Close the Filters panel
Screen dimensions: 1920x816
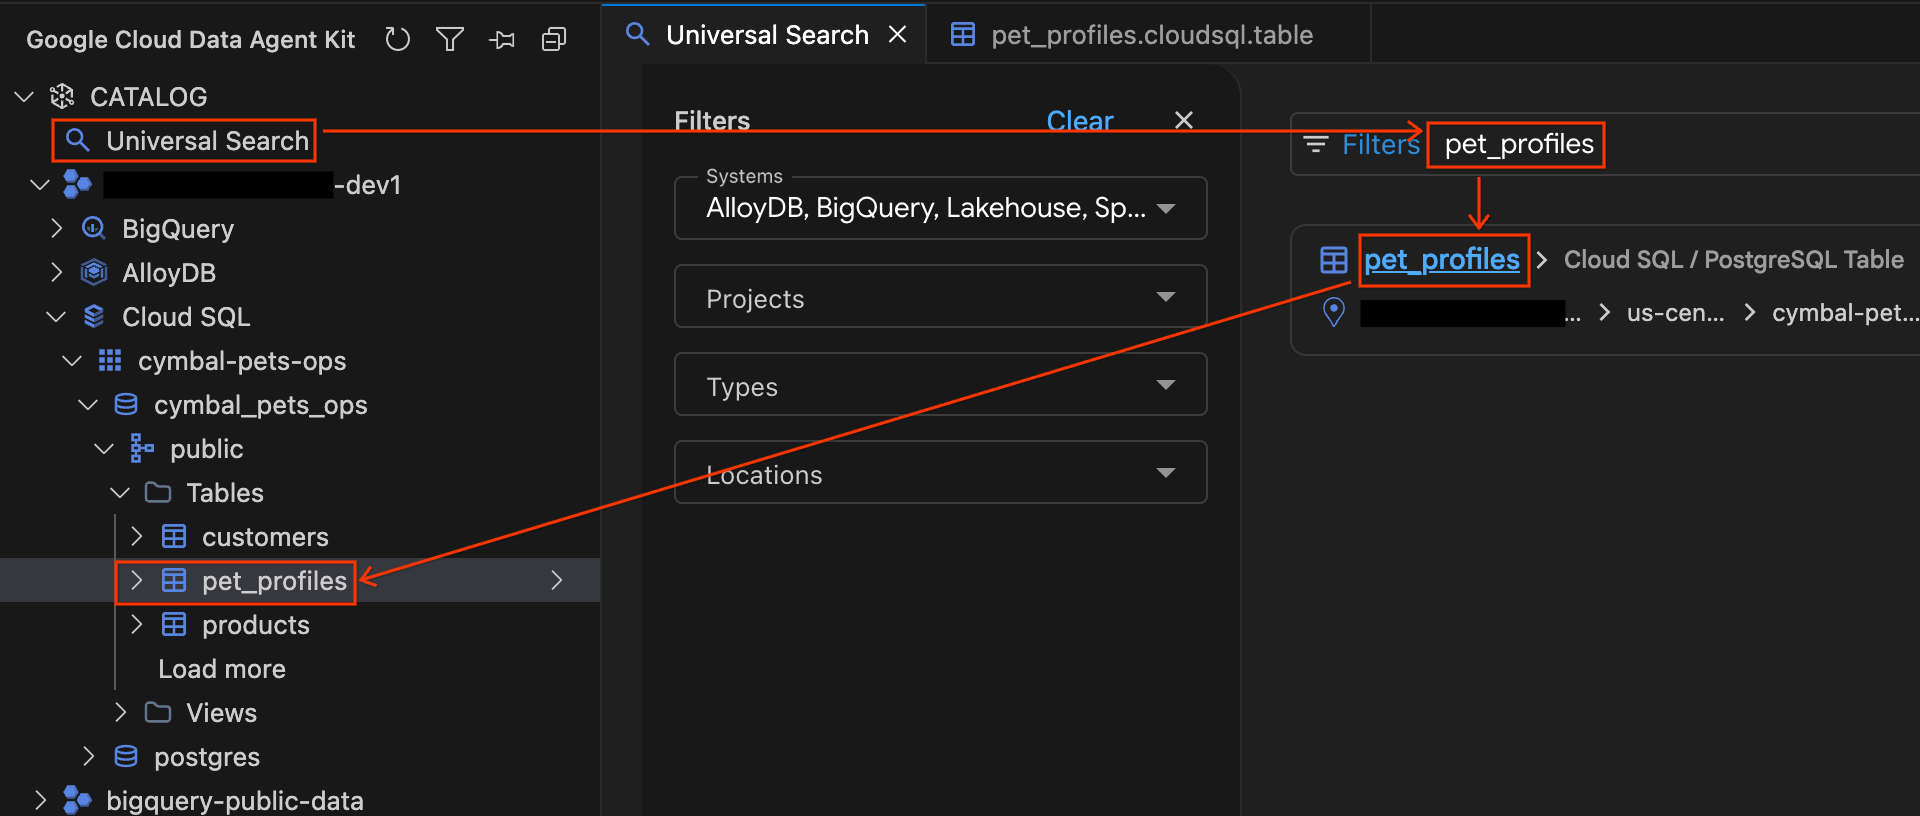click(1184, 120)
